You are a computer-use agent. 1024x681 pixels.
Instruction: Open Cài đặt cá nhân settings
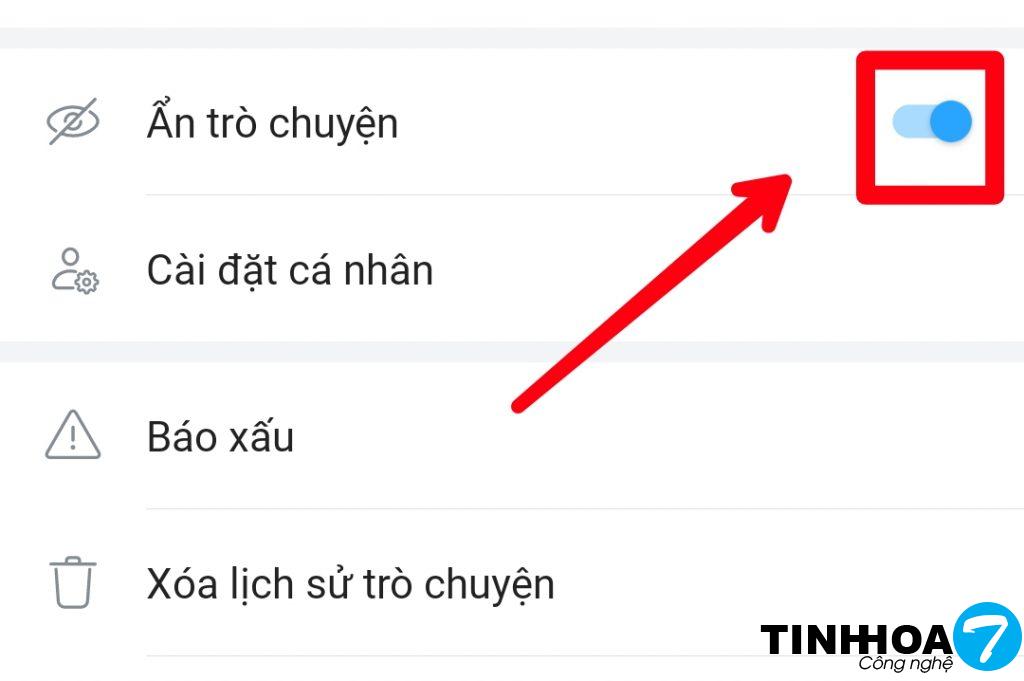[512, 270]
